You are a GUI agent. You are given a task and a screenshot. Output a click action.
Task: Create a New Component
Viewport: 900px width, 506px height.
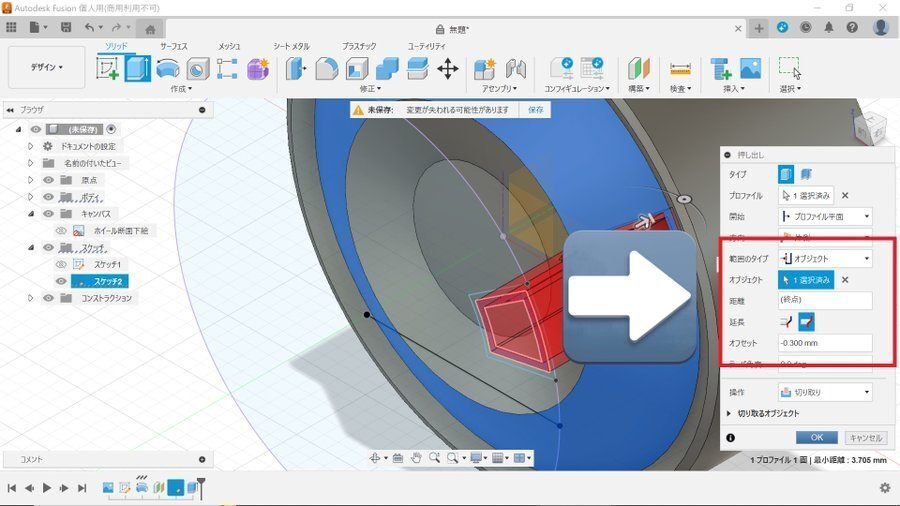tap(485, 69)
